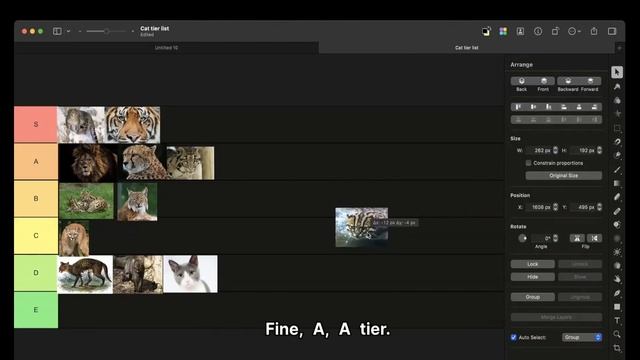Click the Hide button

533,277
